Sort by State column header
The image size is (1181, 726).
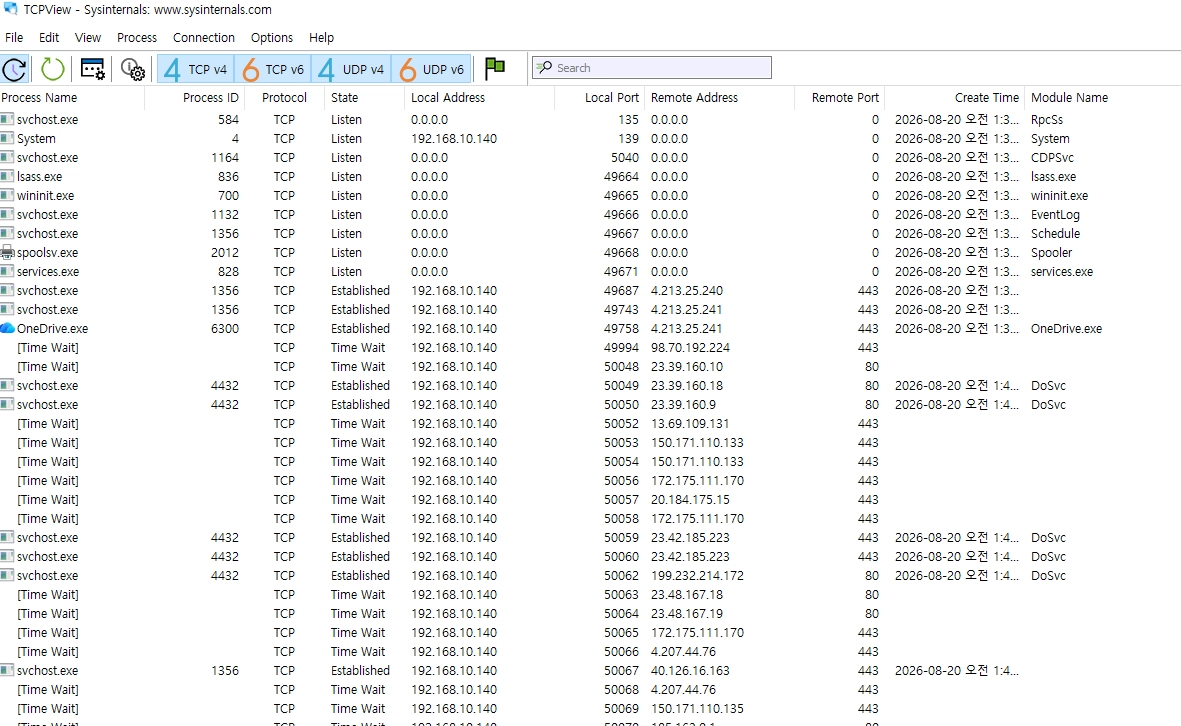coord(365,98)
